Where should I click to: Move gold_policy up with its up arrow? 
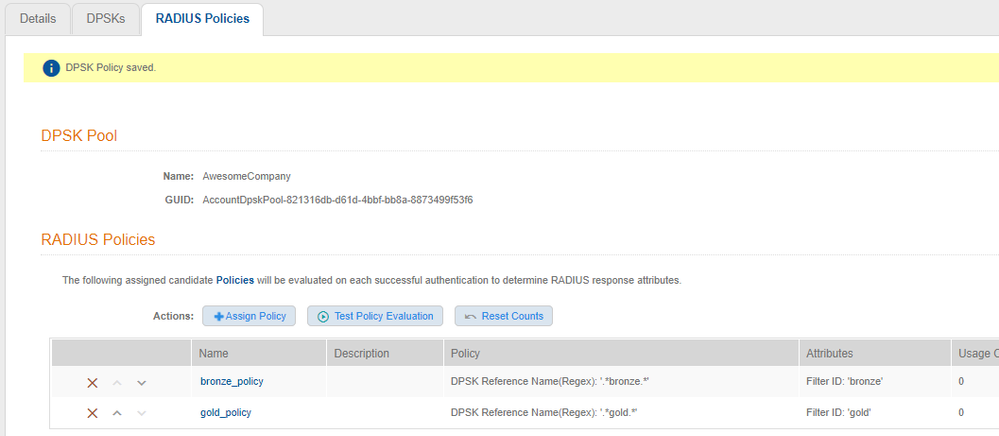pyautogui.click(x=117, y=413)
